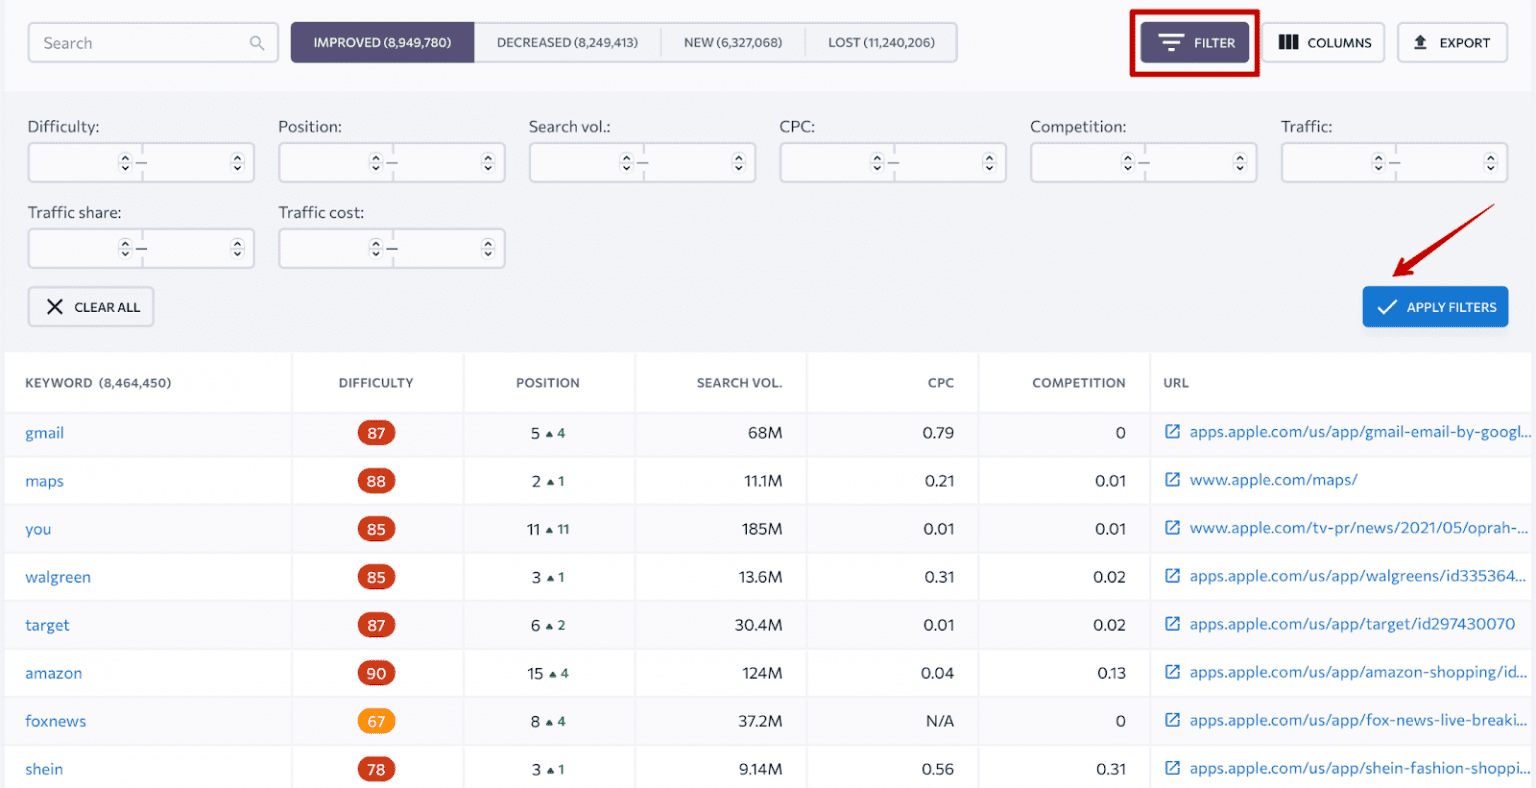
Task: Click the Filter funnel icon
Action: [x=1172, y=42]
